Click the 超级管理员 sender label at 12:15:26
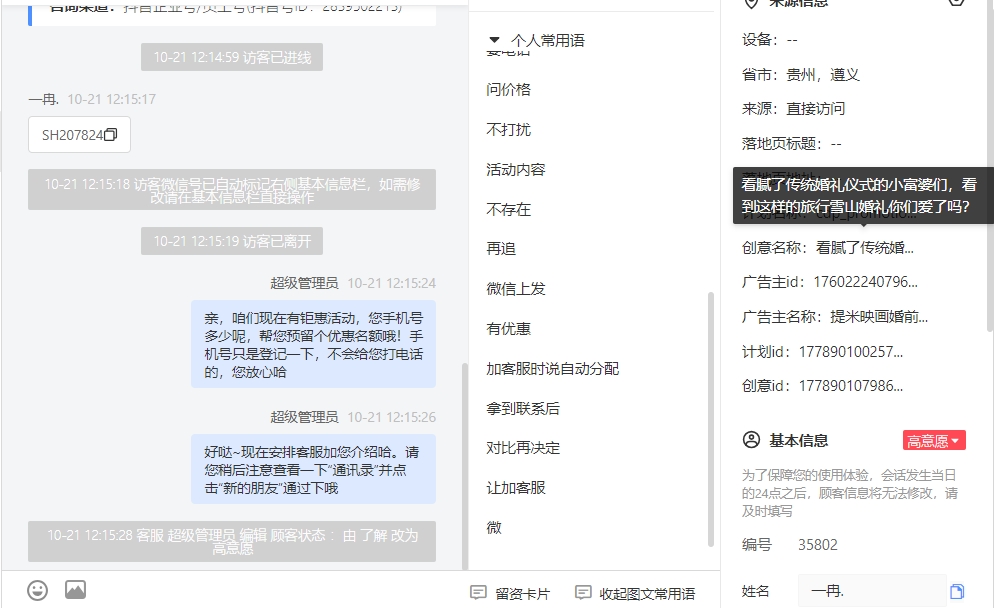The image size is (994, 608). 304,417
